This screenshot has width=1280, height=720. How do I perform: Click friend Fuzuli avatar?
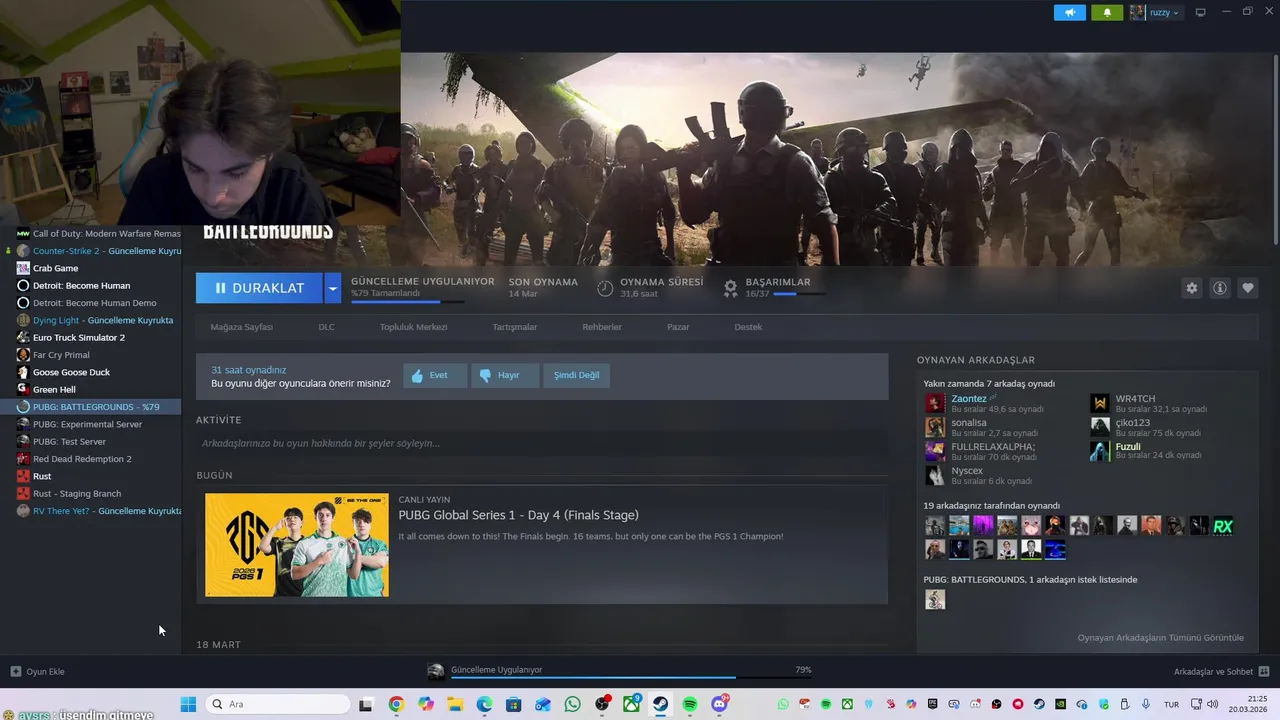(x=1100, y=451)
